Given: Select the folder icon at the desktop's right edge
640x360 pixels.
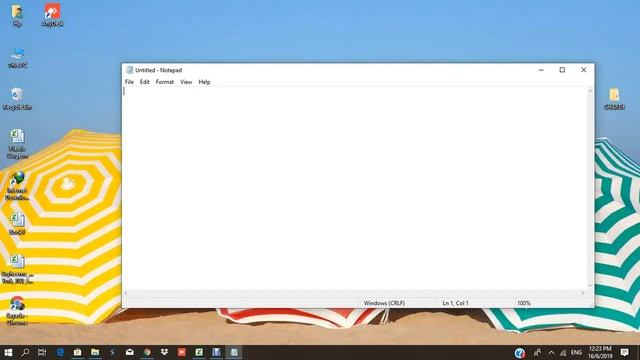Looking at the screenshot, I should coord(614,99).
